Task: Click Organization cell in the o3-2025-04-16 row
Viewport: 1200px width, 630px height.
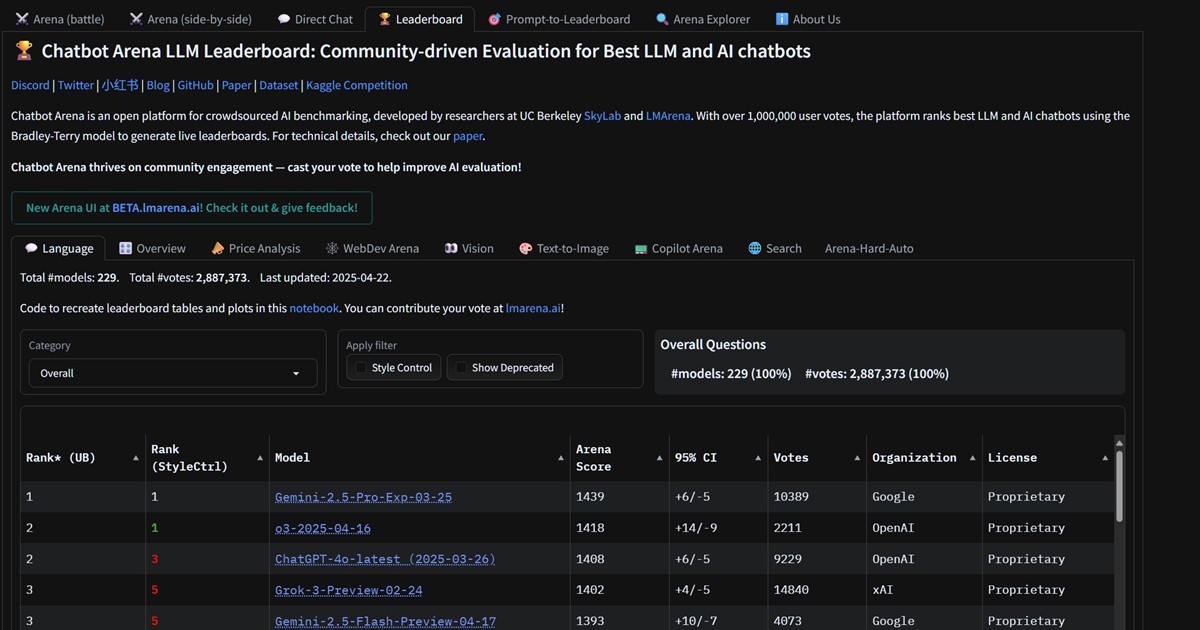Action: [924, 528]
